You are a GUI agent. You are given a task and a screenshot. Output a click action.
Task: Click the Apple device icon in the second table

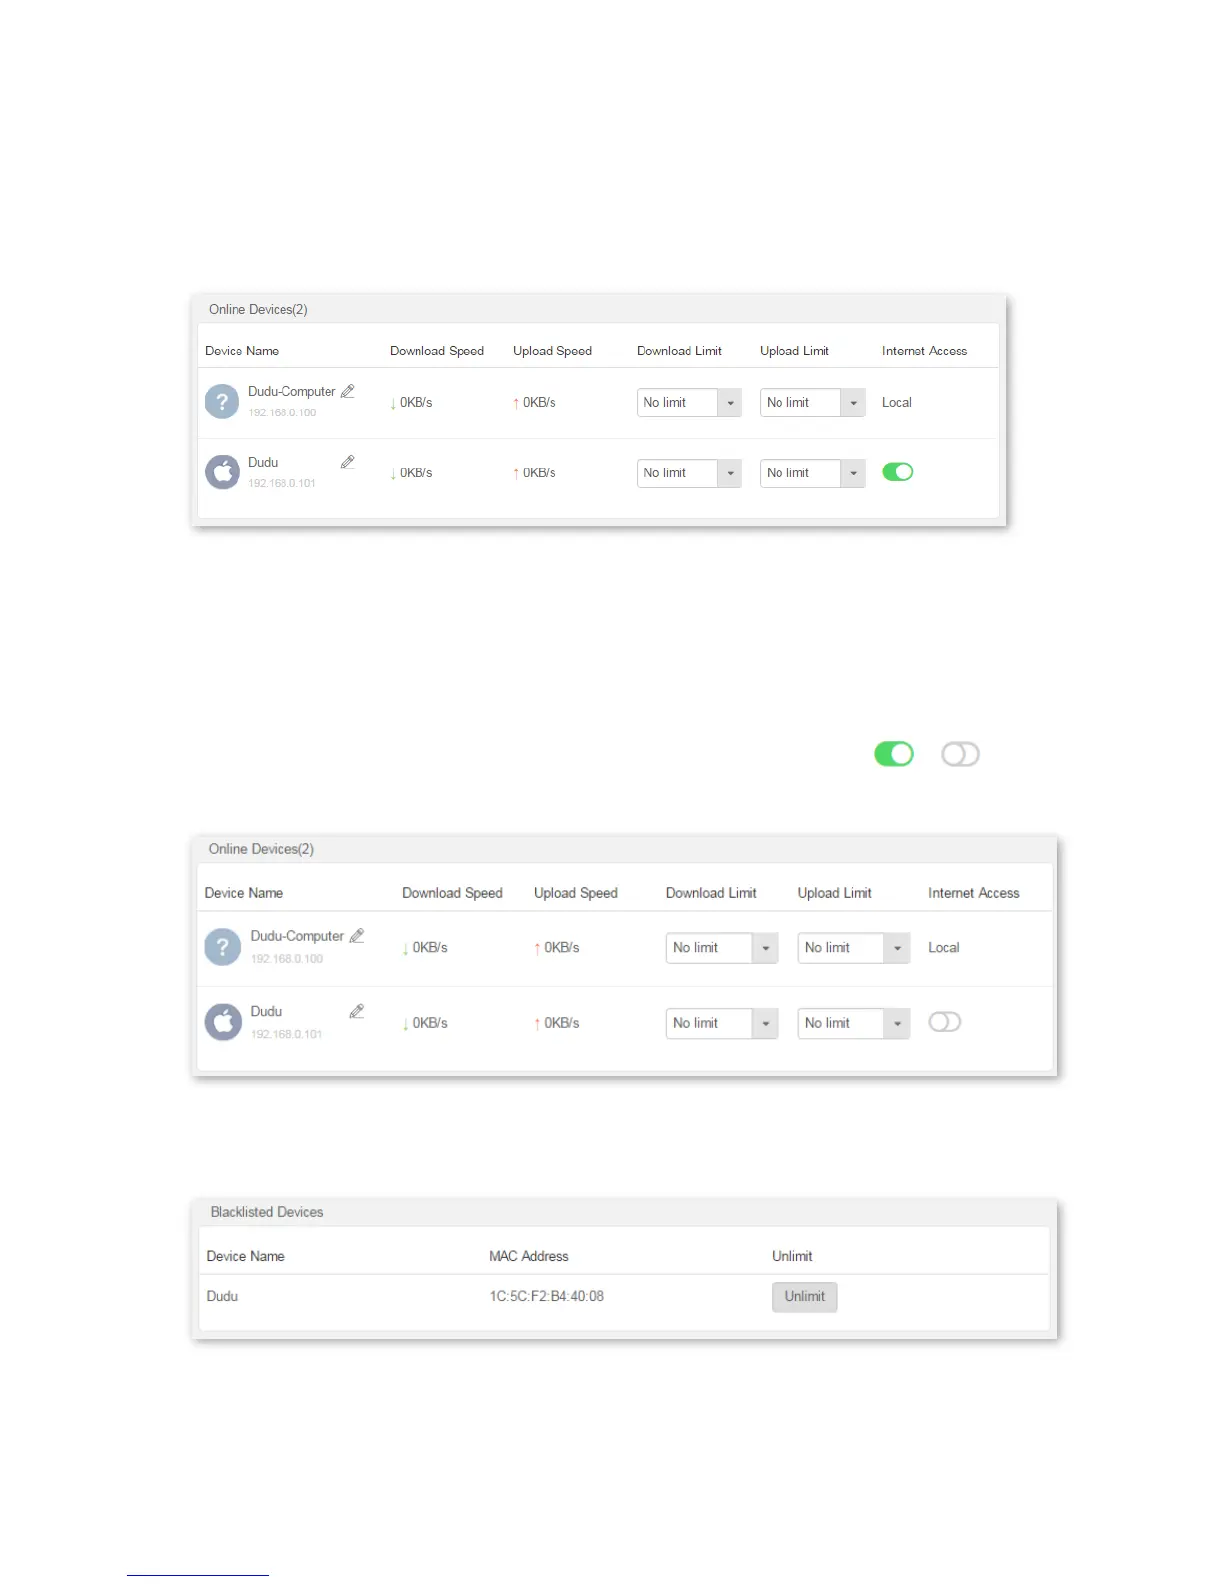tap(222, 1022)
